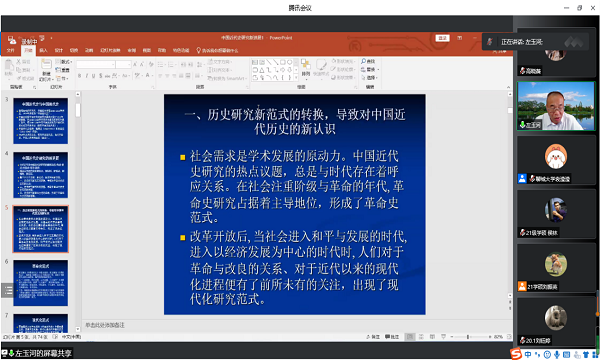Open the Arrange shapes tool
The height and width of the screenshot is (360, 600).
306,68
